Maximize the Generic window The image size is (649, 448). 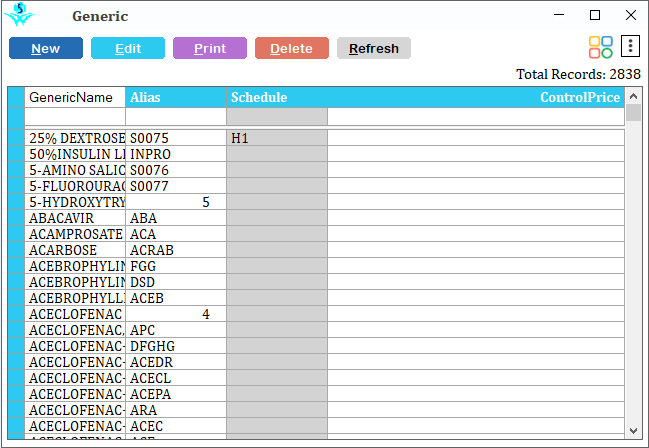tap(595, 15)
